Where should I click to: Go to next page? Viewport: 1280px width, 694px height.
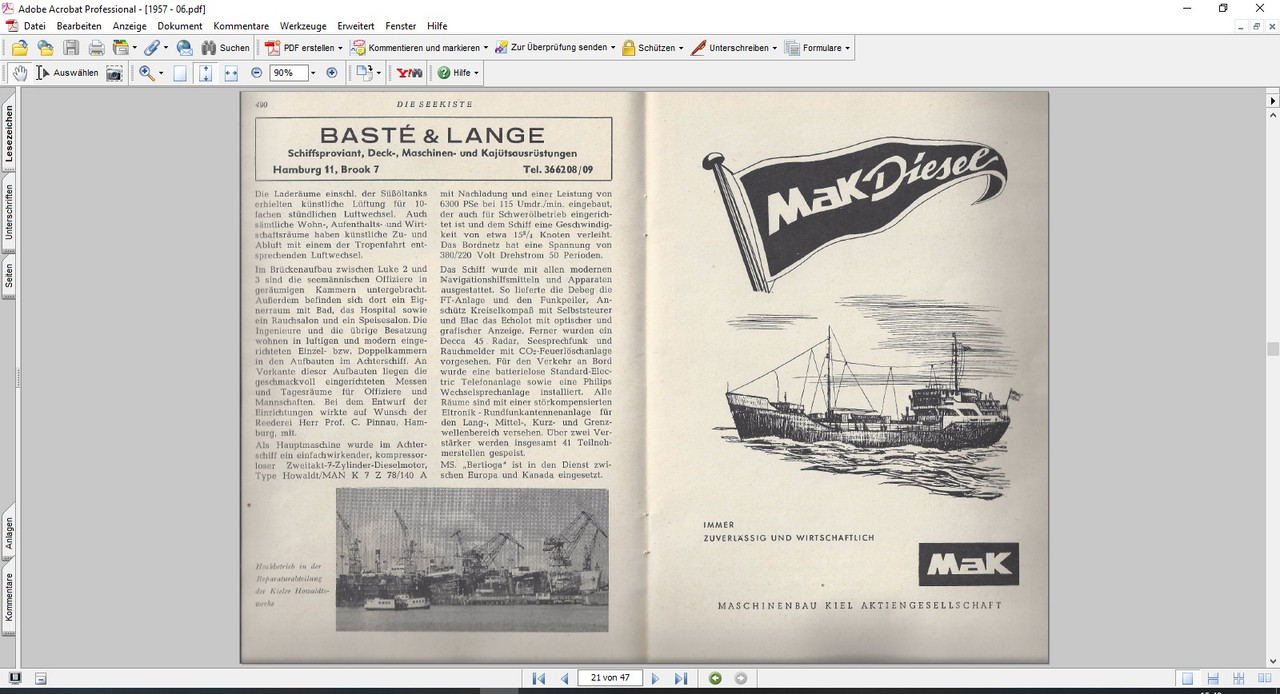(x=655, y=678)
